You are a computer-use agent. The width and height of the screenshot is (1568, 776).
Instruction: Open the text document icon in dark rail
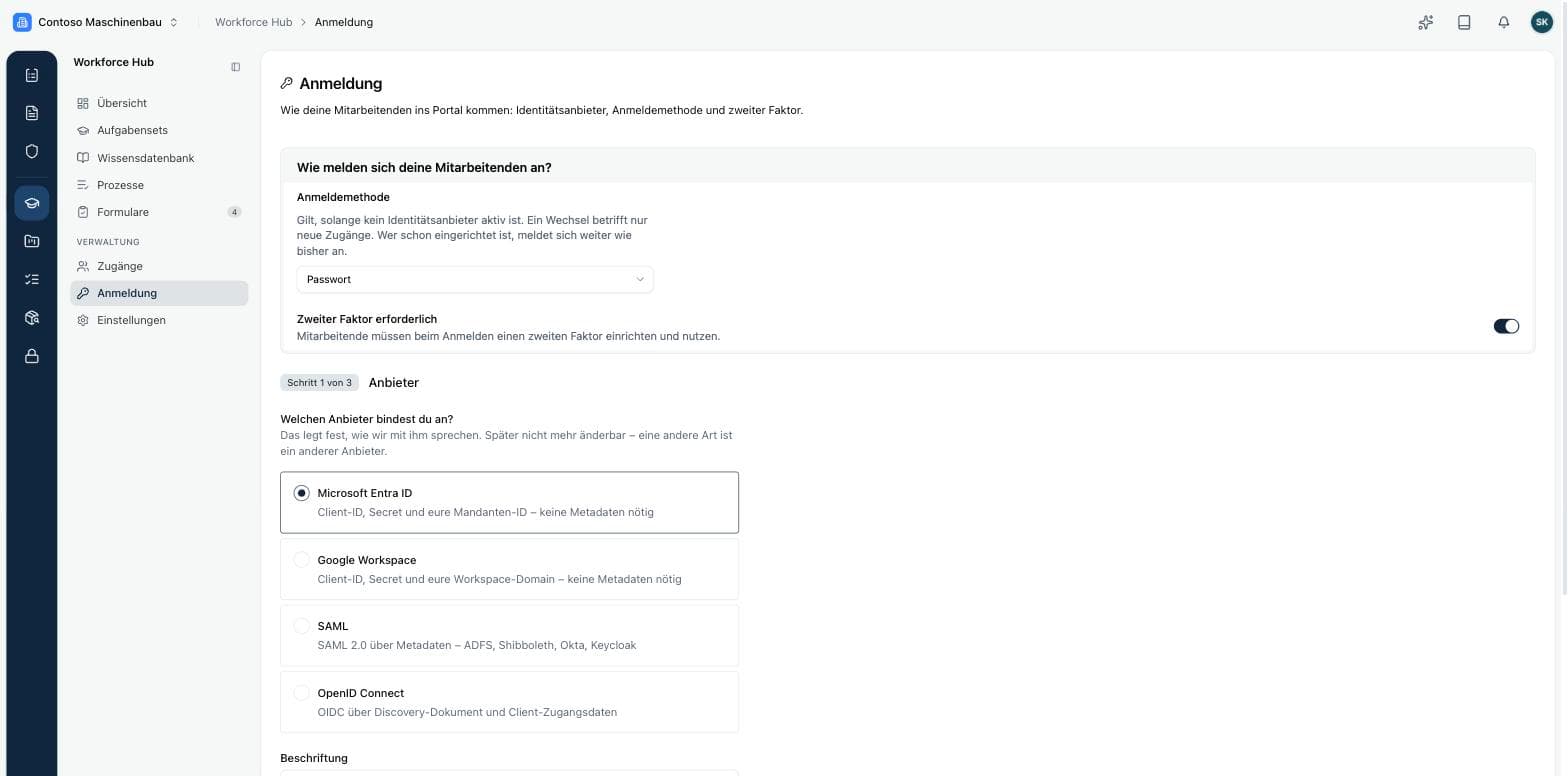(x=31, y=113)
